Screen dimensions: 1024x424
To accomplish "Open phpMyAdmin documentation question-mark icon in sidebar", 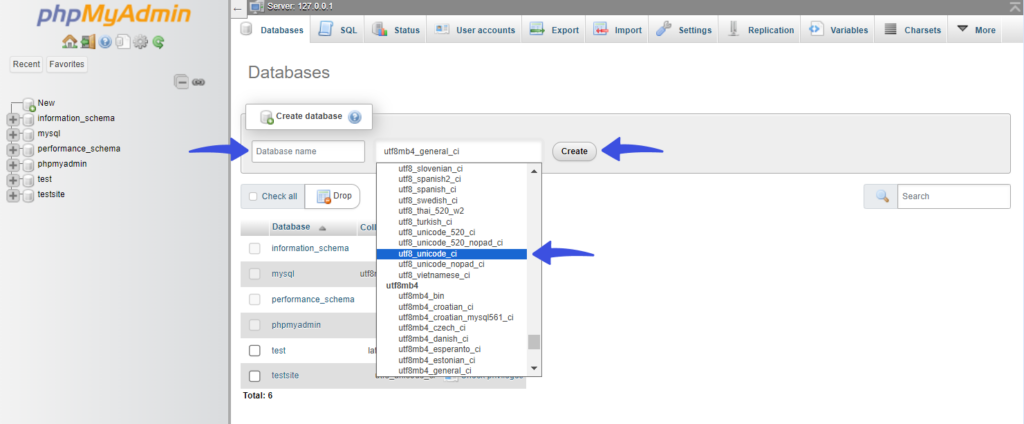I will [105, 42].
